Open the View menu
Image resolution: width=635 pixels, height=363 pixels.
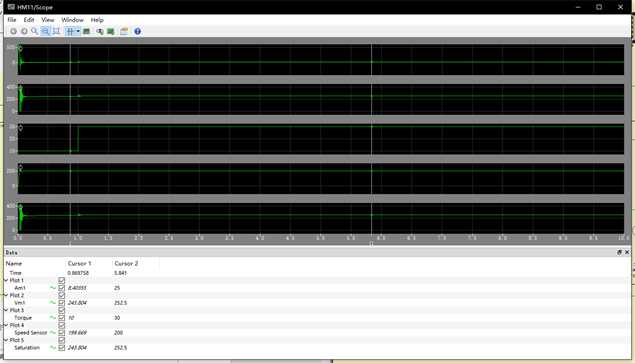(47, 19)
